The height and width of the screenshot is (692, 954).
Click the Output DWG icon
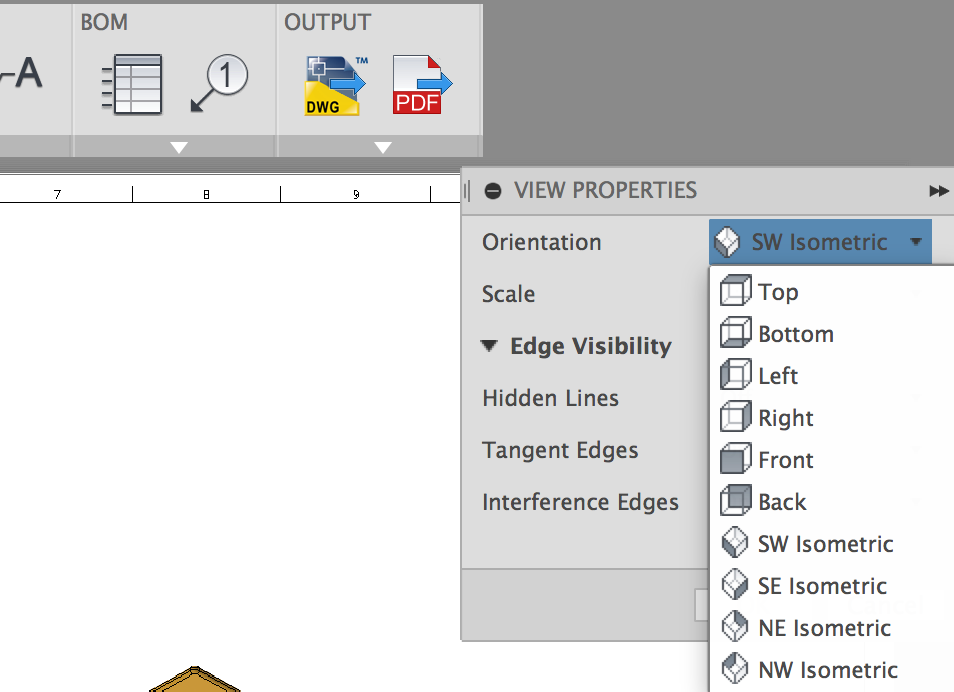[x=336, y=85]
